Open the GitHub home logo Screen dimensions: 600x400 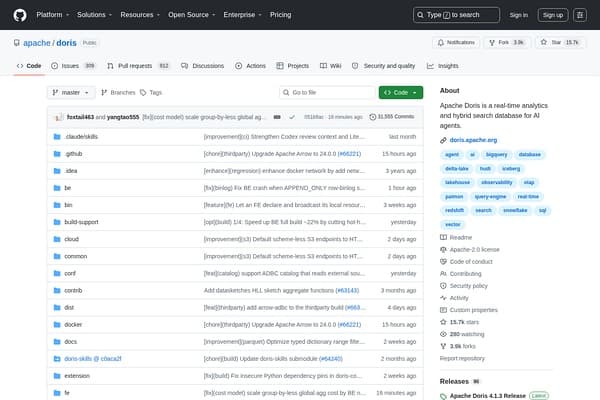(20, 15)
